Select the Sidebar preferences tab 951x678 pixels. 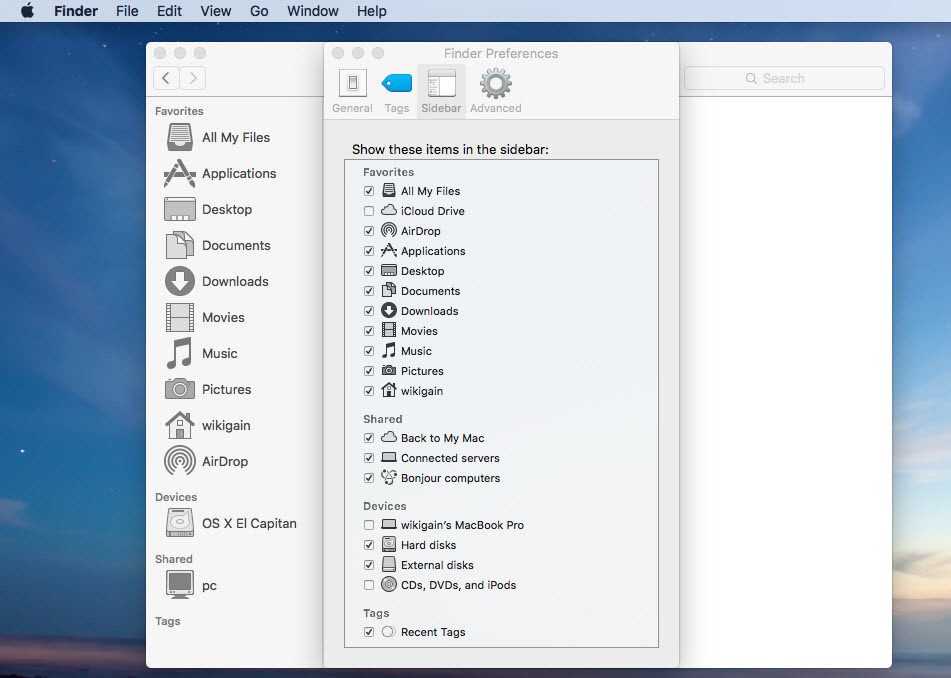click(x=441, y=91)
